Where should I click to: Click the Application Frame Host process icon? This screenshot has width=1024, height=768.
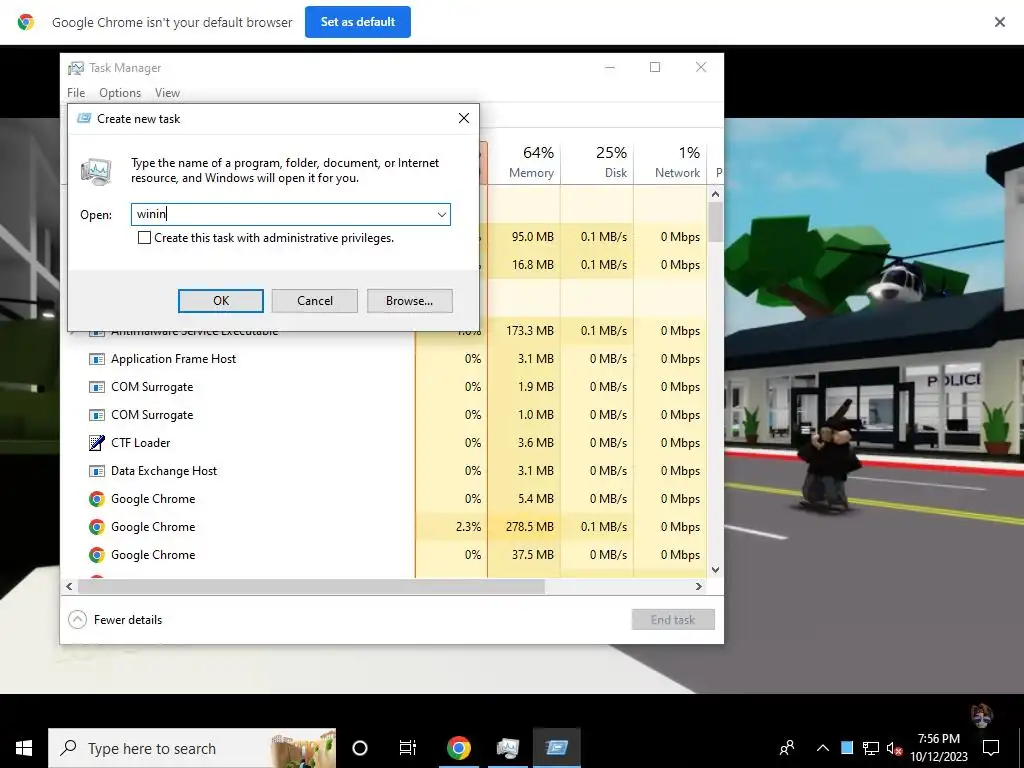point(97,359)
